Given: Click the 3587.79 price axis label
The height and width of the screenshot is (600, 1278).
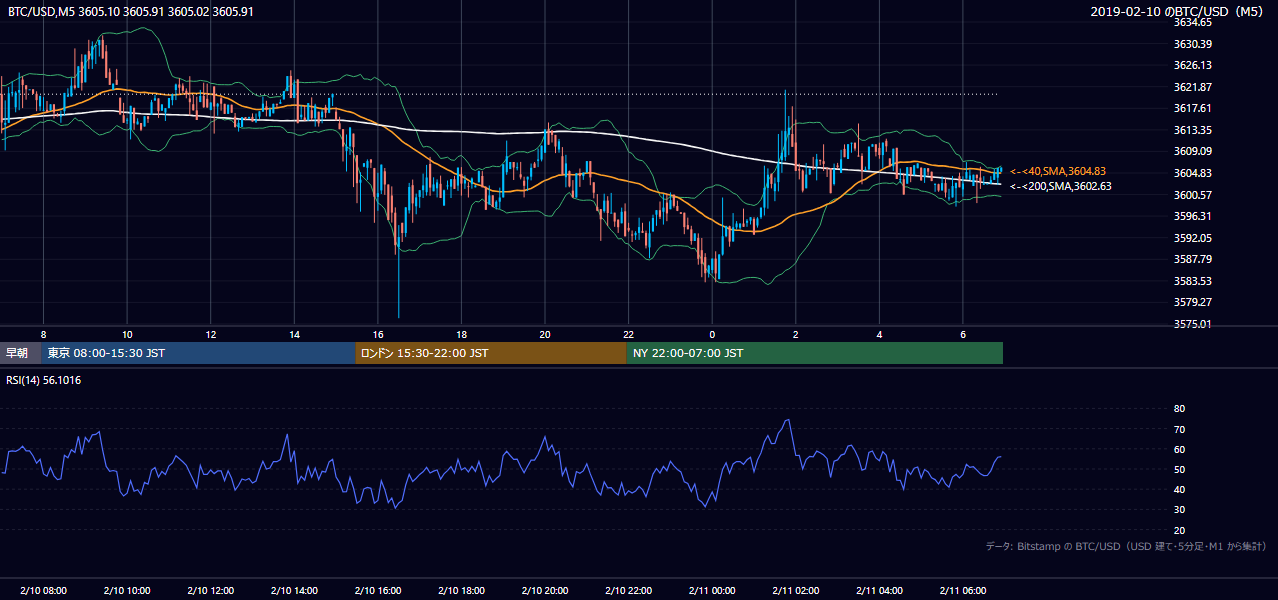Looking at the screenshot, I should pyautogui.click(x=1193, y=259).
